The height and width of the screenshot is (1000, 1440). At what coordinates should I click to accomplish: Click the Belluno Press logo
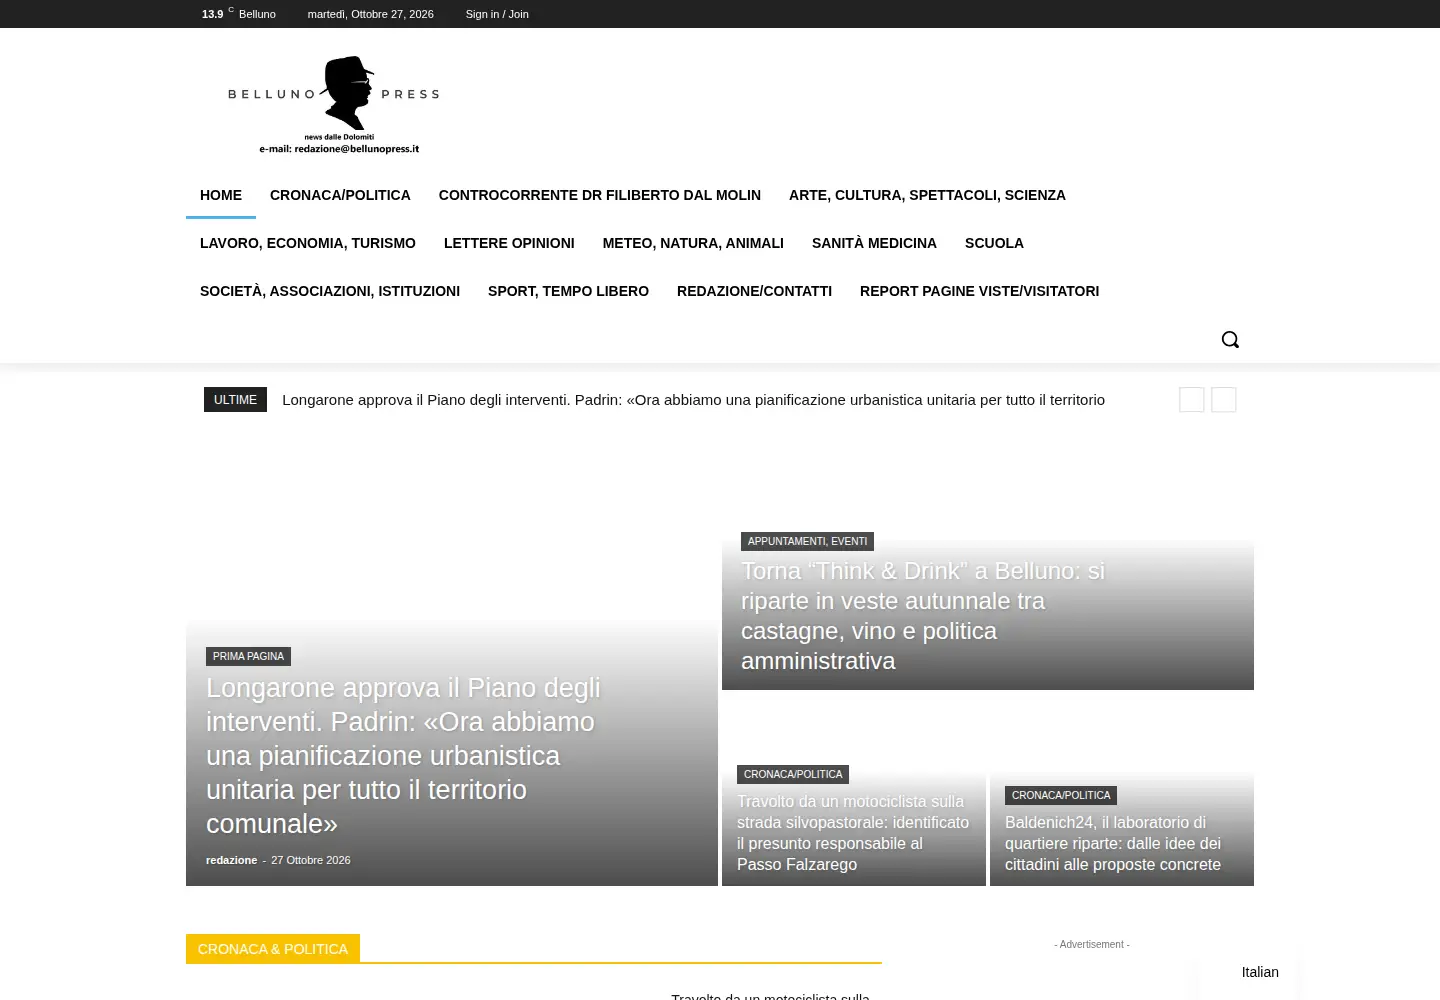(x=334, y=105)
